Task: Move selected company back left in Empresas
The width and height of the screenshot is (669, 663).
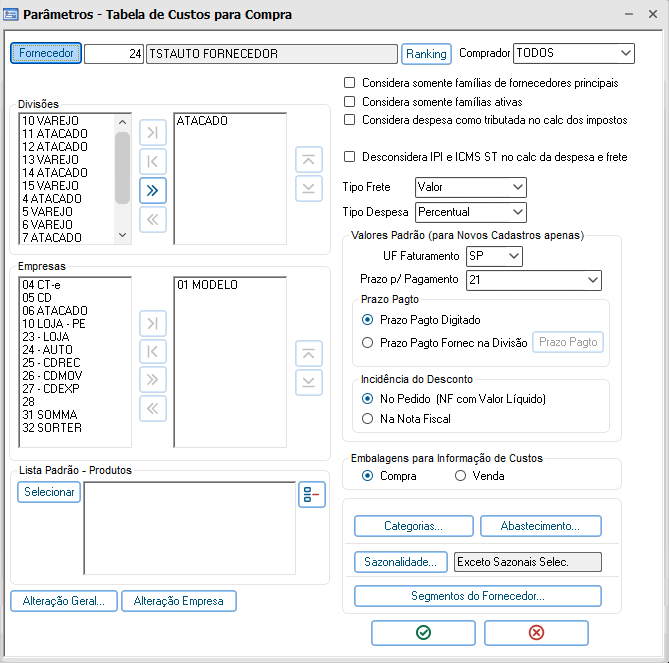Action: pos(153,352)
